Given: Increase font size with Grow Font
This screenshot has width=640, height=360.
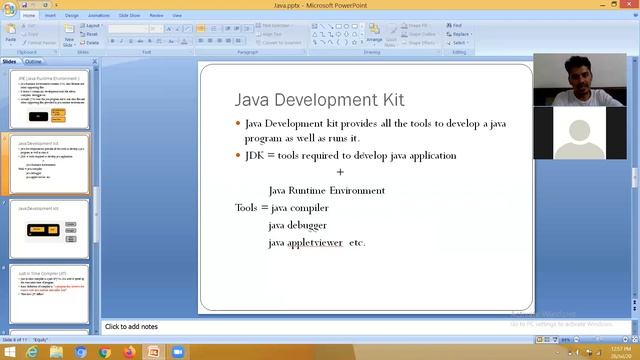Looking at the screenshot, I should click(169, 29).
